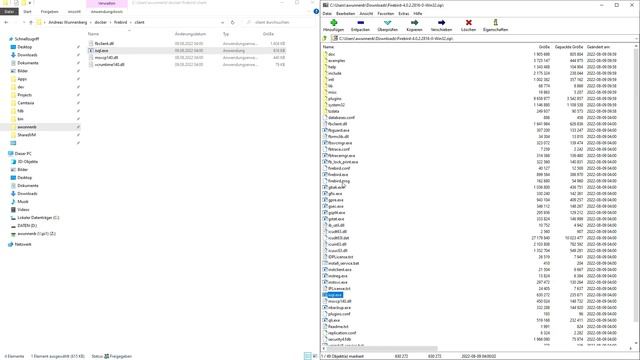Click the Eigenschaften properties icon in 7-Zip
The image size is (640, 360).
(x=495, y=23)
